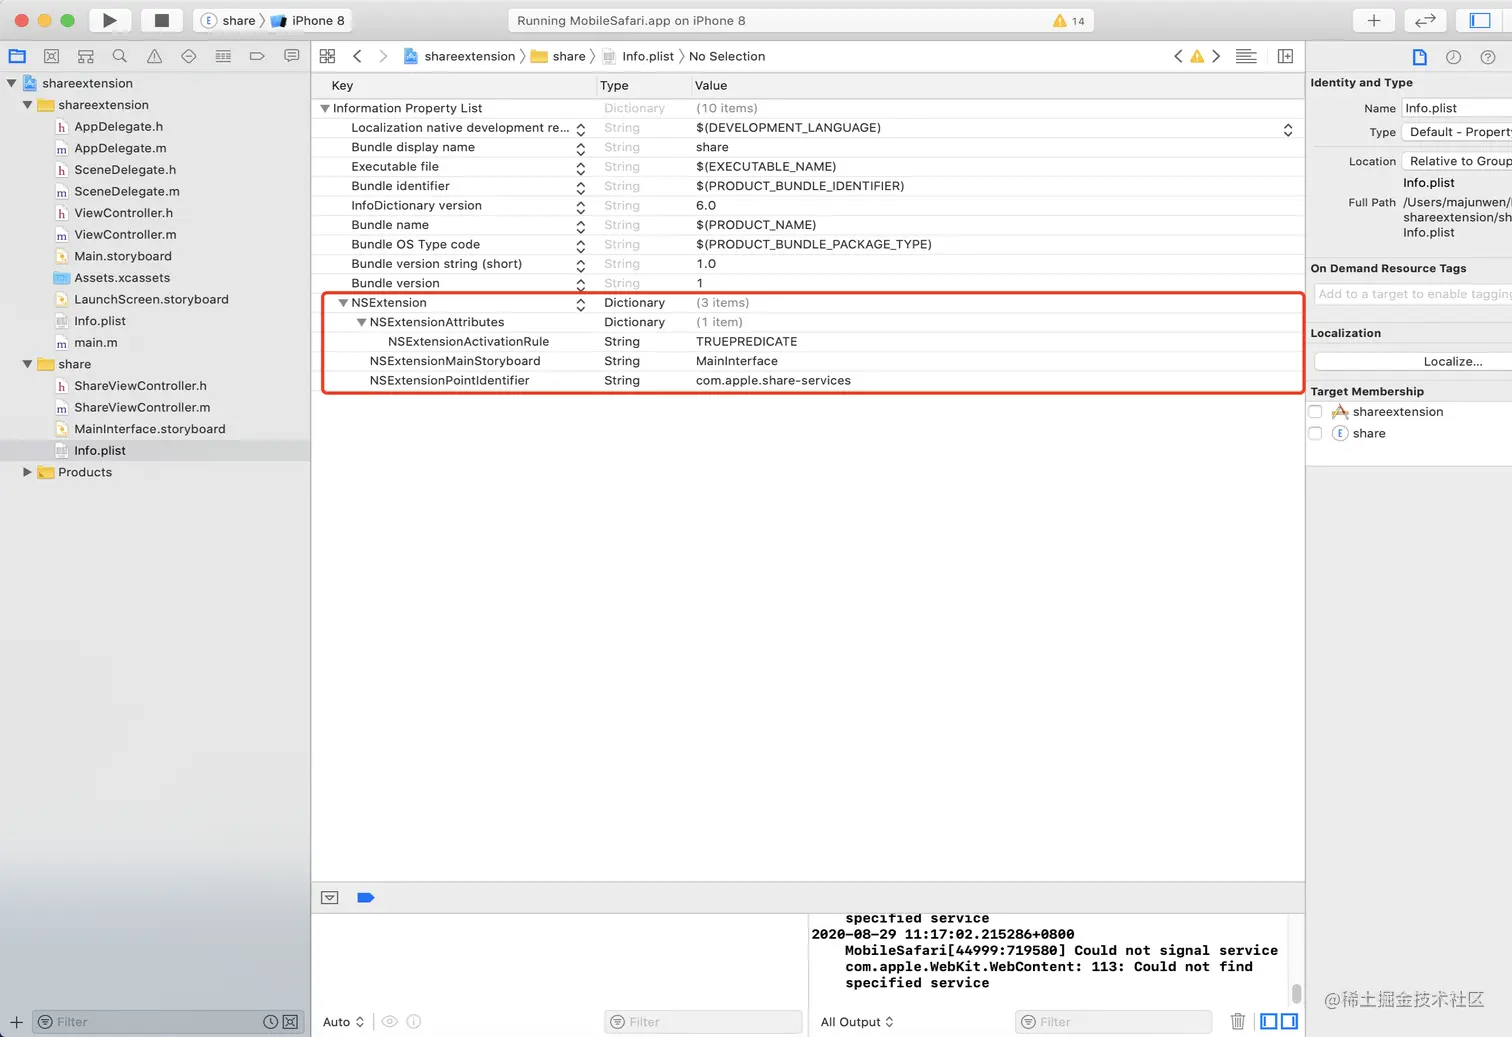Expand the Products group
This screenshot has width=1512, height=1037.
tap(28, 472)
